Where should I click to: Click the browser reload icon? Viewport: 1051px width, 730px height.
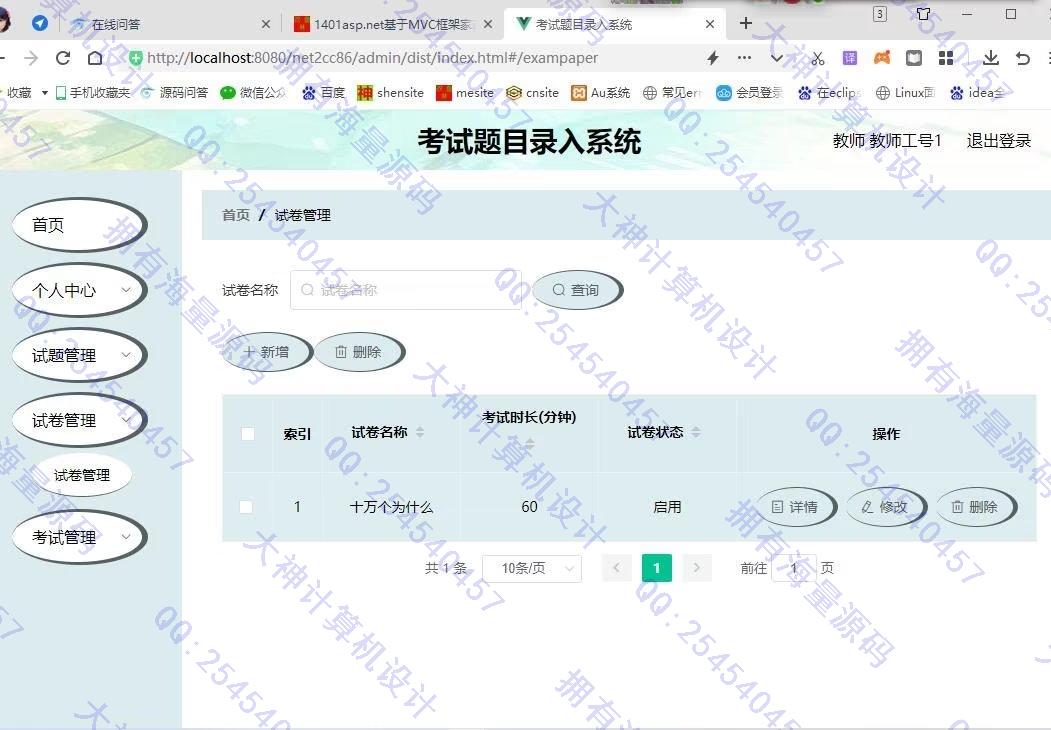[x=63, y=58]
